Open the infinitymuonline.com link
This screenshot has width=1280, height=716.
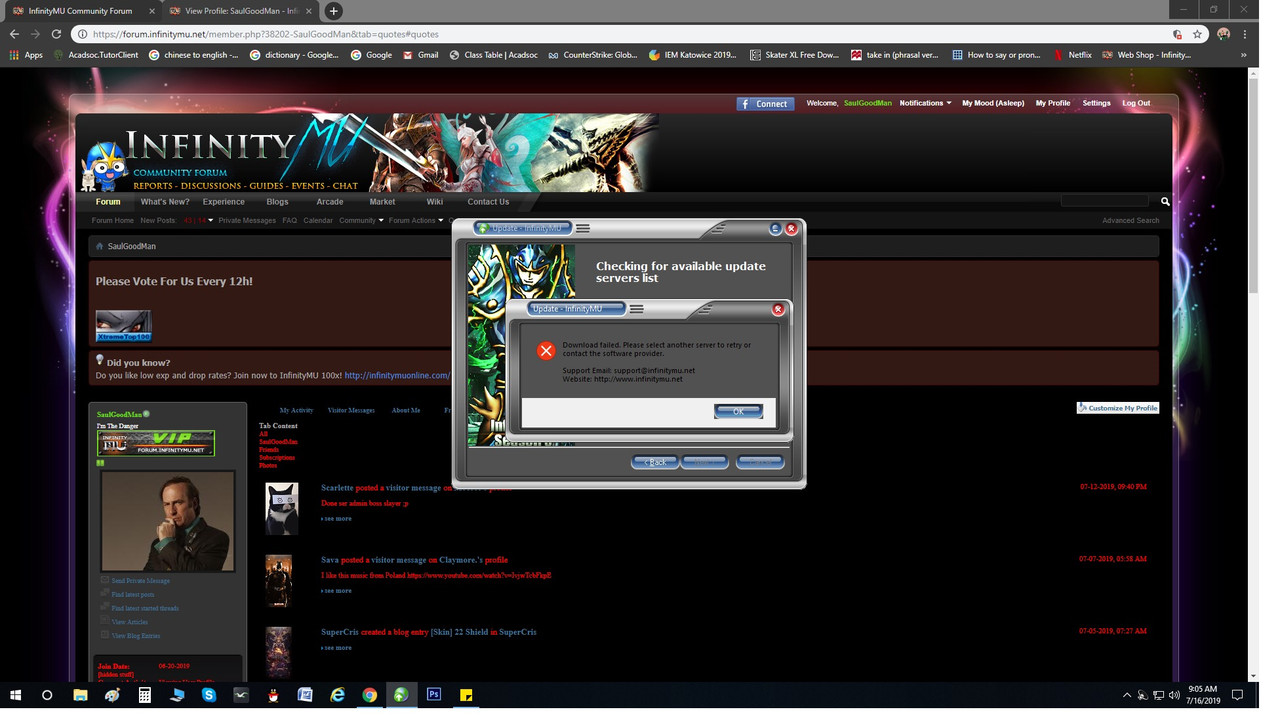point(397,376)
